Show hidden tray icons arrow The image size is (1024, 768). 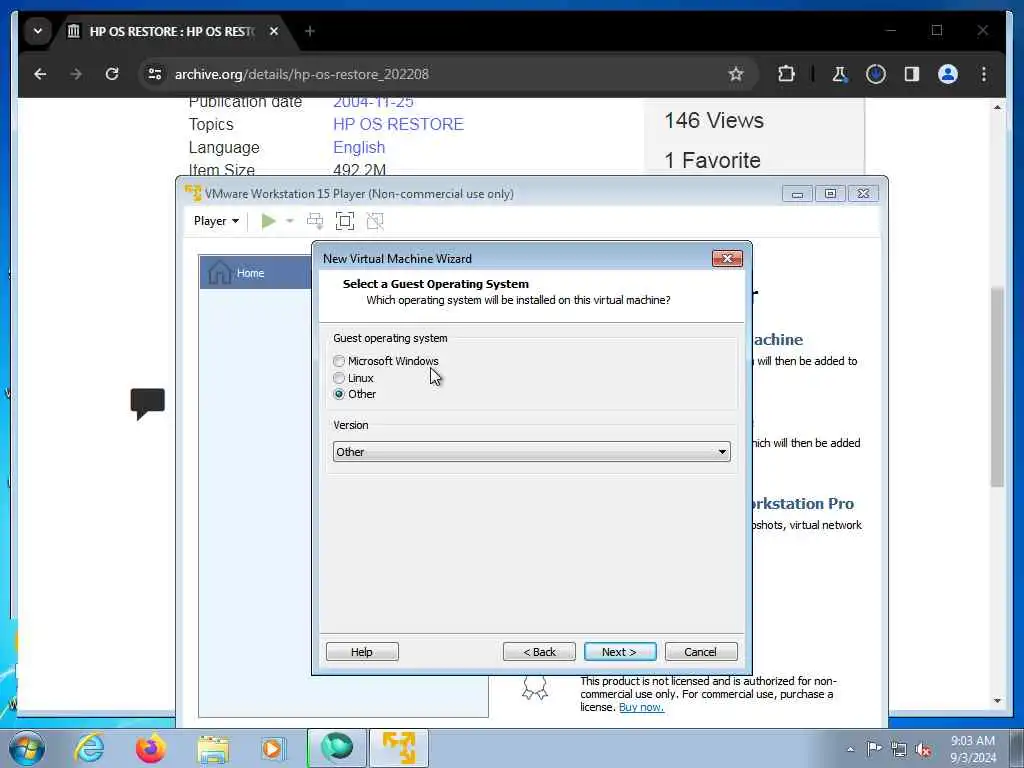point(850,749)
